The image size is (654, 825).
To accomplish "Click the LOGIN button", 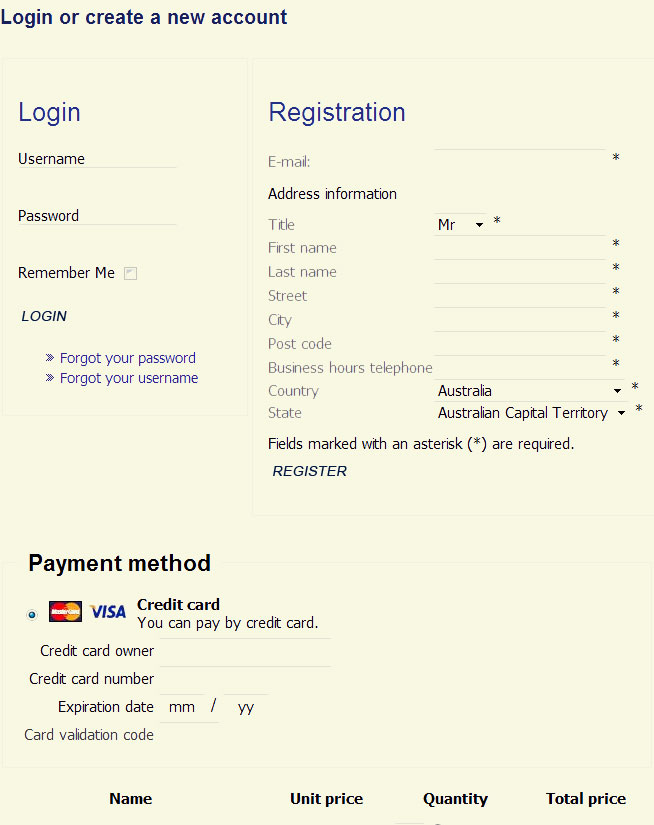I will point(44,316).
